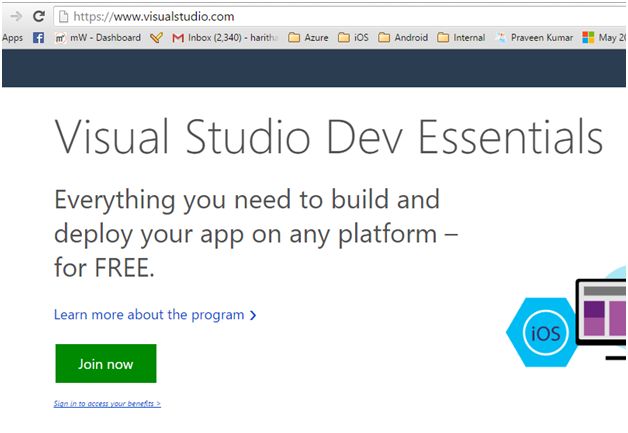Viewport: 628px width, 433px height.
Task: Click the browser forward arrow
Action: click(16, 16)
